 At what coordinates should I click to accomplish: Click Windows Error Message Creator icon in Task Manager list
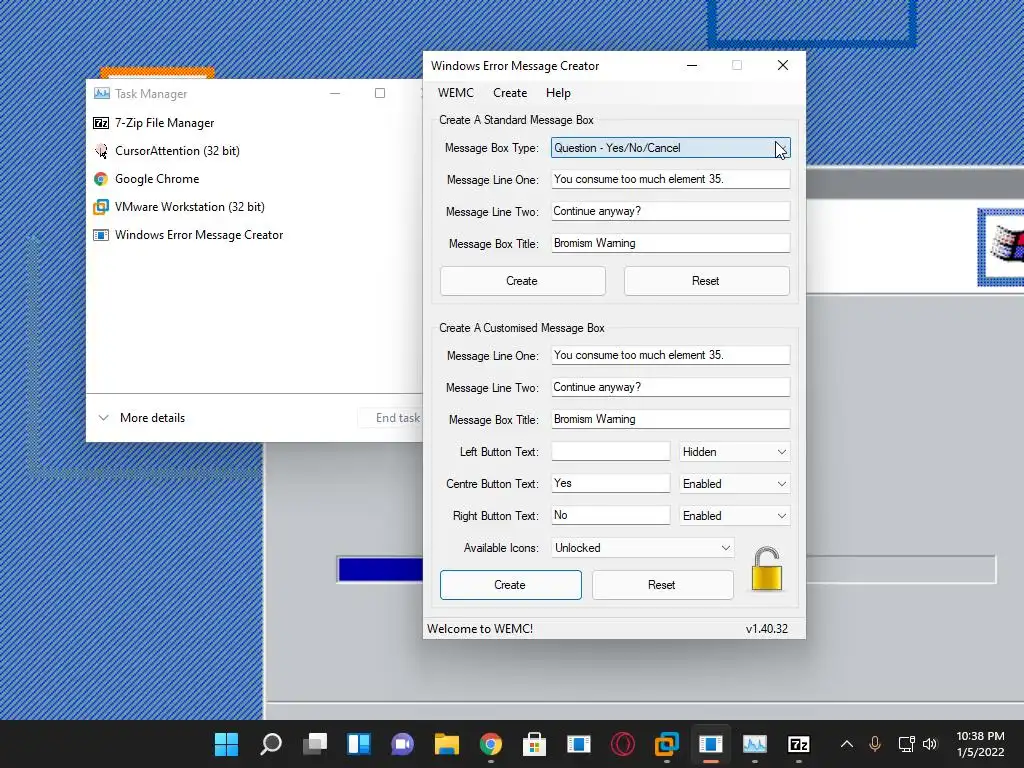[101, 235]
